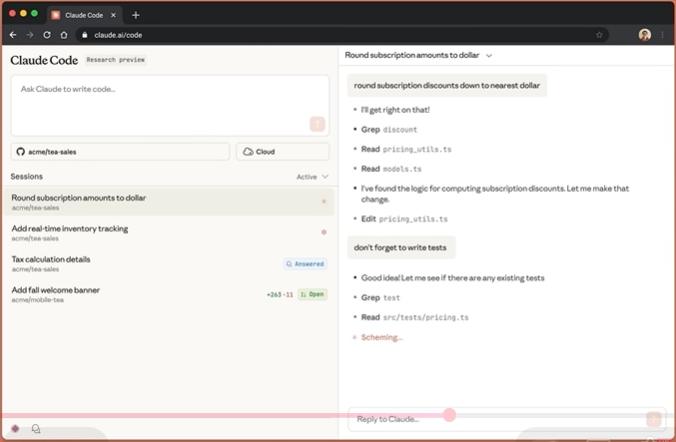The width and height of the screenshot is (676, 442).
Task: Click the Open badge on fall welcome banner
Action: tap(313, 295)
